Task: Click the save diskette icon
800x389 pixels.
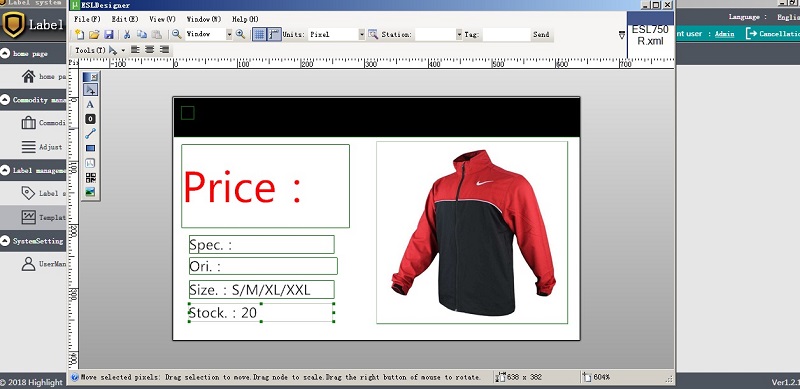Action: click(109, 35)
